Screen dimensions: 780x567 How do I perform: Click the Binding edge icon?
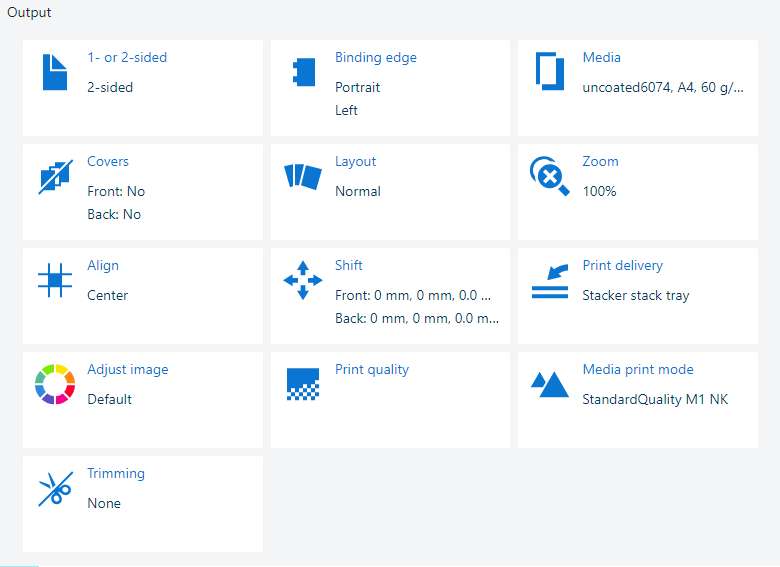[304, 72]
